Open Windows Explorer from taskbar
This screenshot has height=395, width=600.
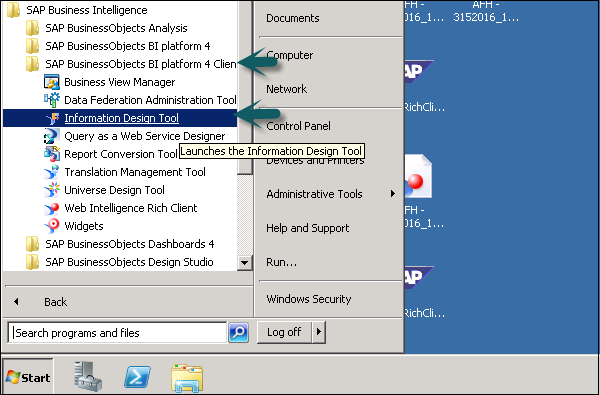(x=187, y=378)
